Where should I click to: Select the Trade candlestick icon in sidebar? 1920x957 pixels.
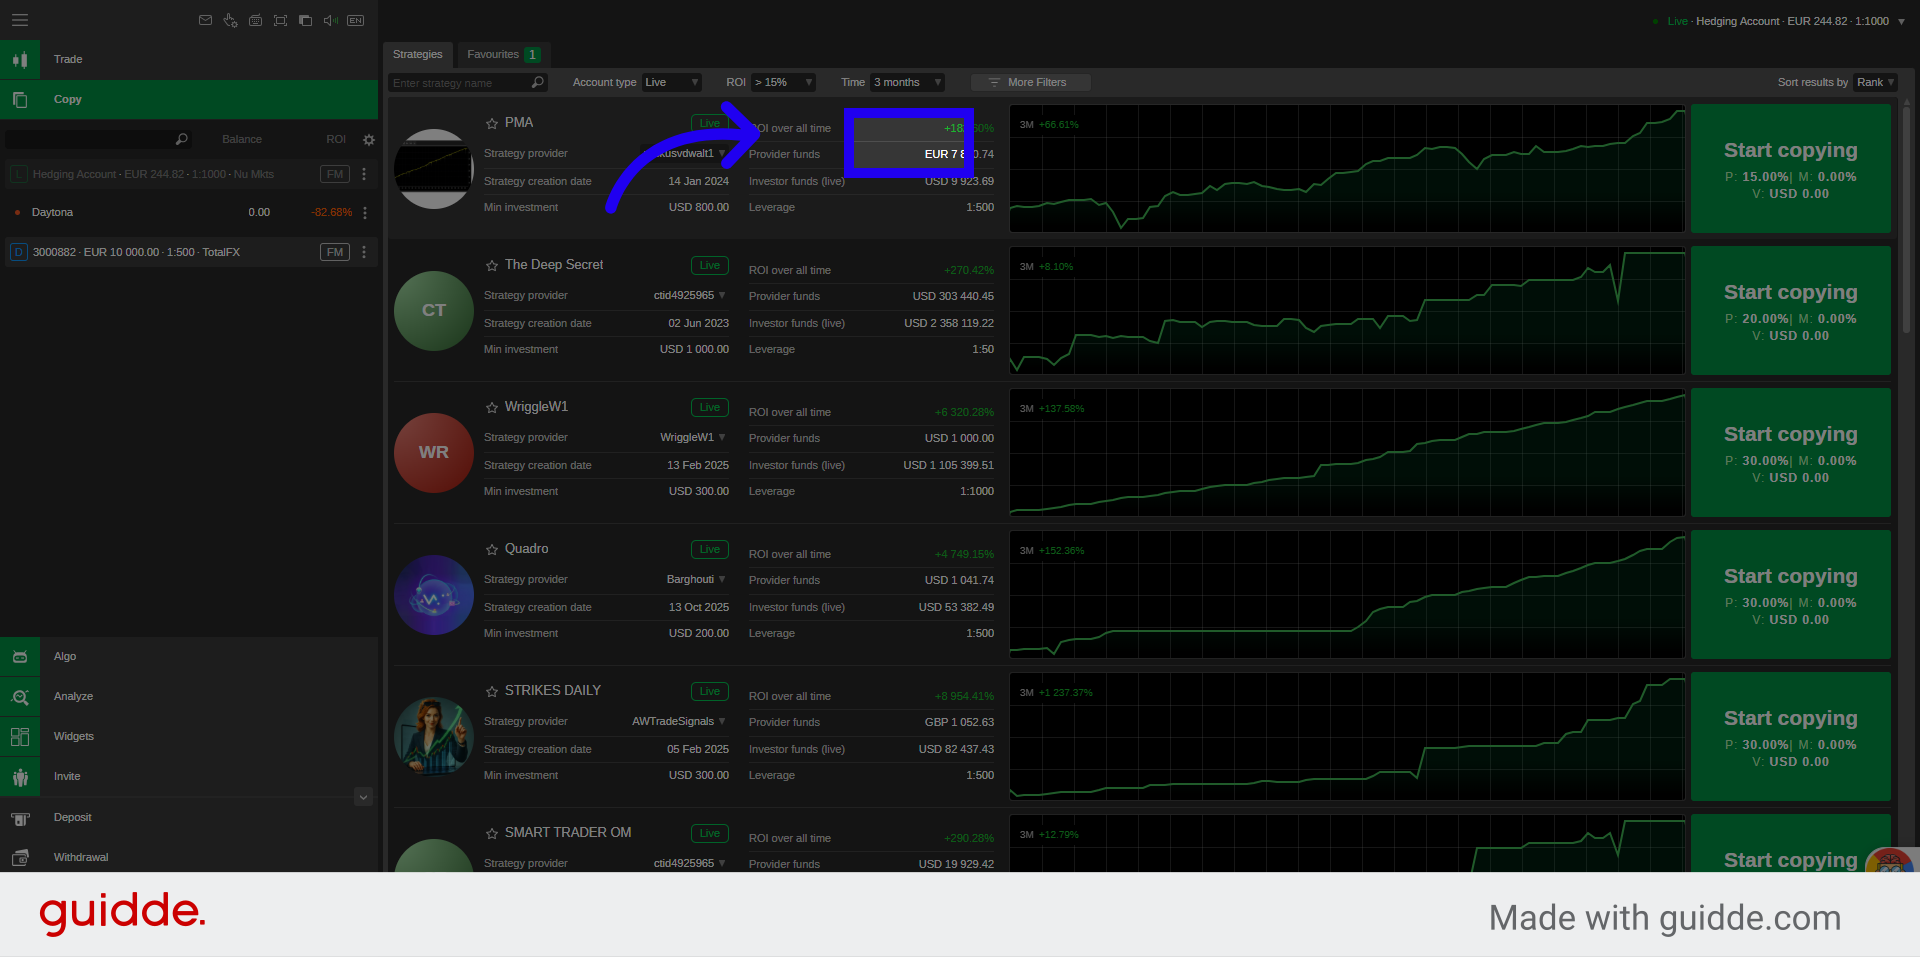point(20,59)
